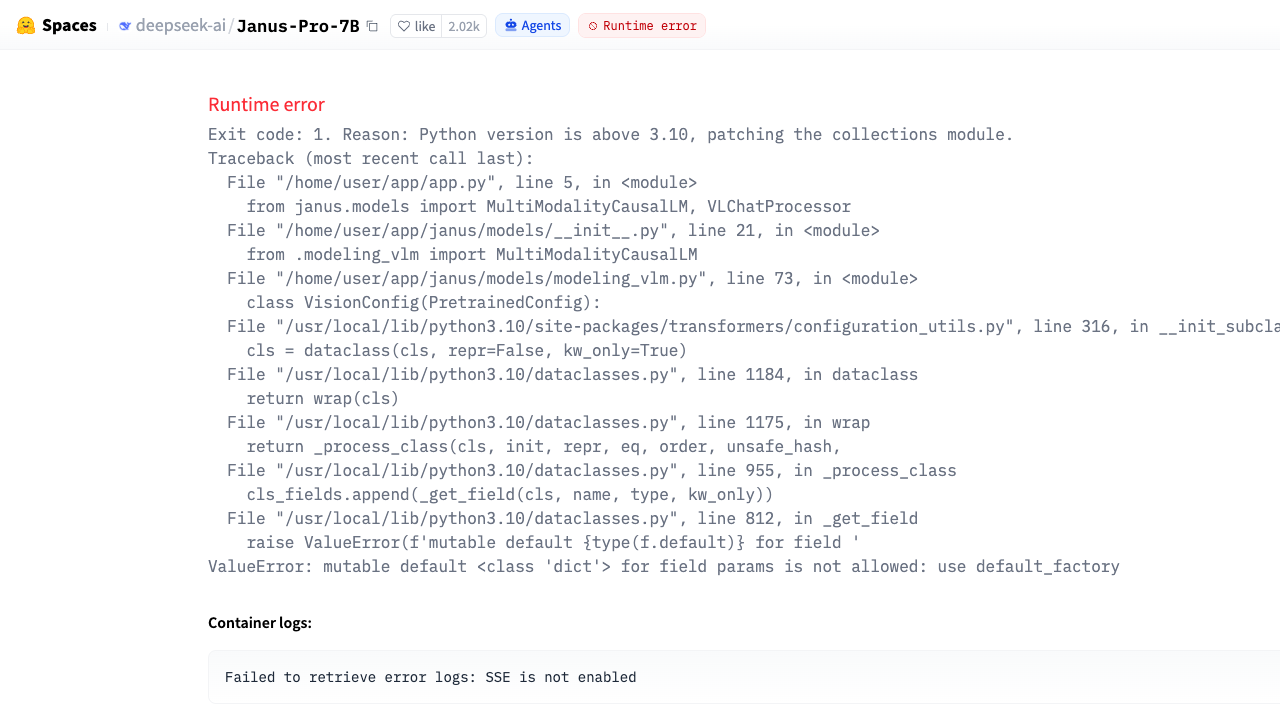
Task: Select the 'raise ValueError' code line
Action: [553, 543]
